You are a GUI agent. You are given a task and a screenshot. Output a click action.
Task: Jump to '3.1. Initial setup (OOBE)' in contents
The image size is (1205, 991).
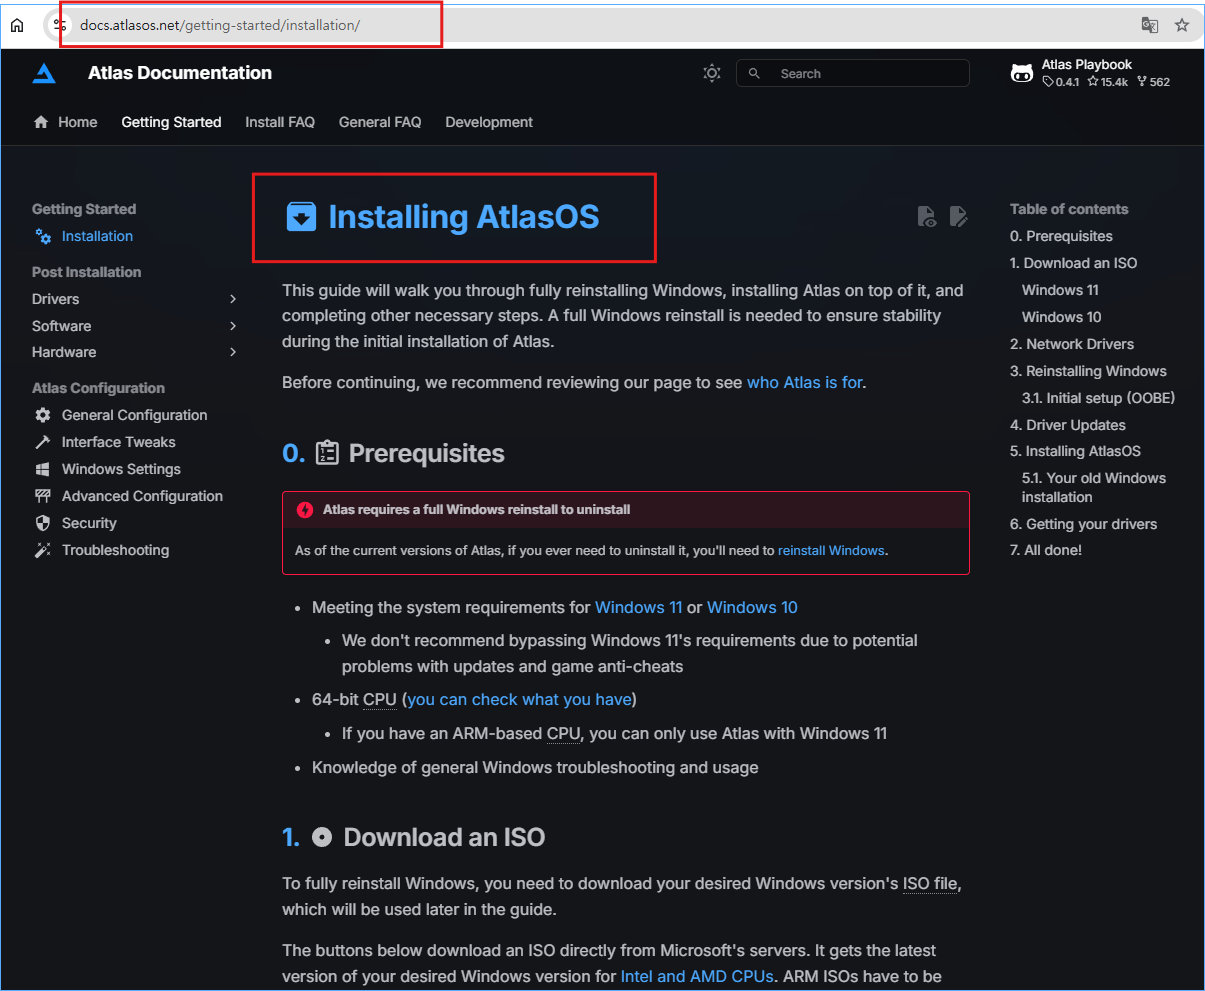point(1098,398)
